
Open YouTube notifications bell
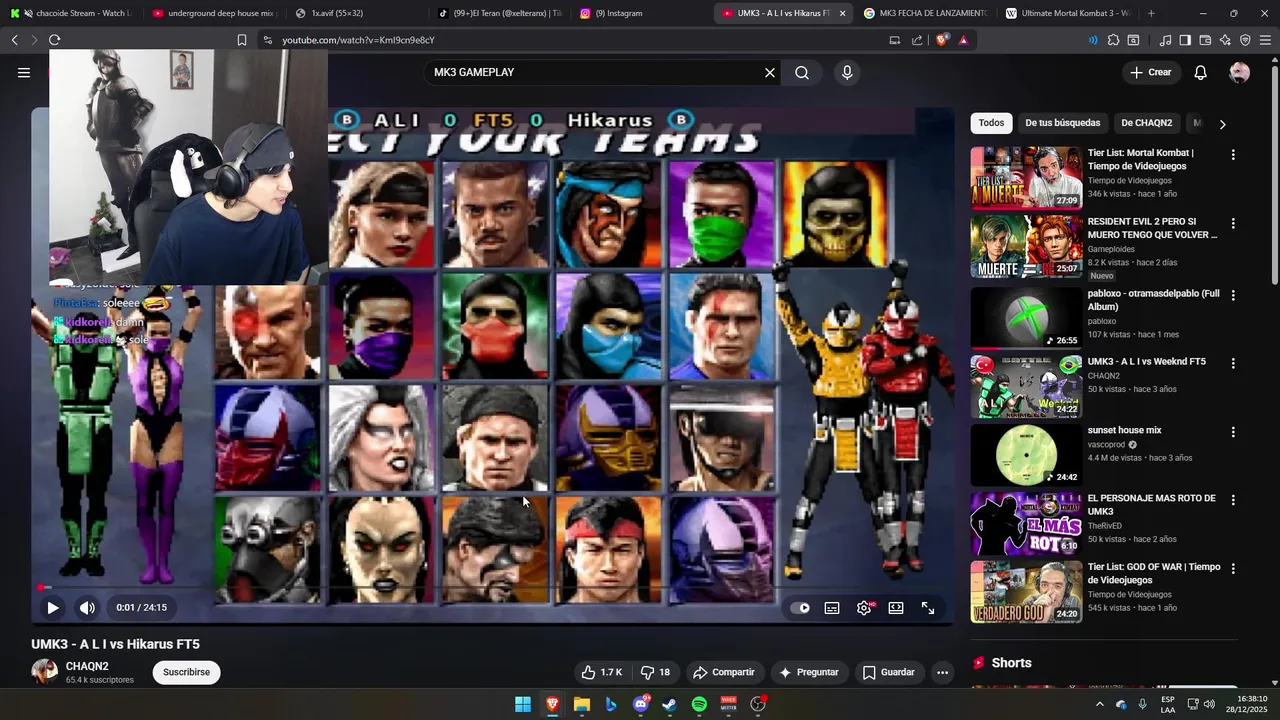[x=1201, y=72]
